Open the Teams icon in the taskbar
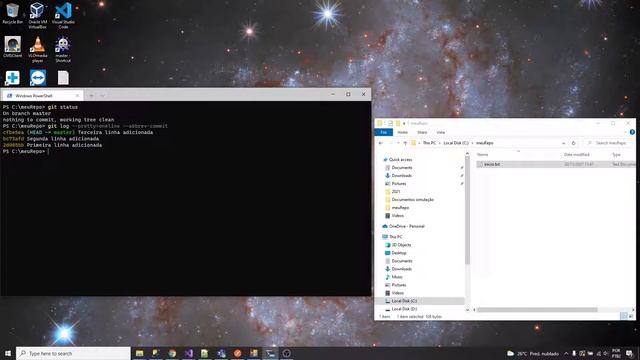 tap(221, 353)
